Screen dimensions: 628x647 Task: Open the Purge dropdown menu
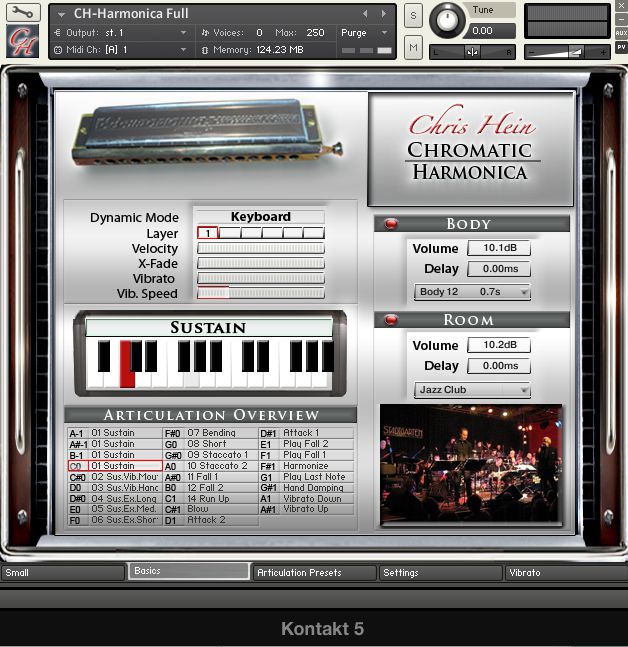[x=385, y=33]
